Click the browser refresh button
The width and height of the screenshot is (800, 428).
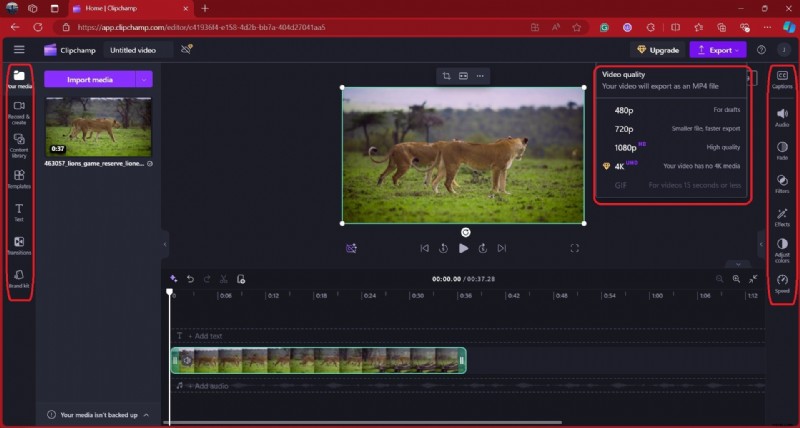(x=38, y=28)
